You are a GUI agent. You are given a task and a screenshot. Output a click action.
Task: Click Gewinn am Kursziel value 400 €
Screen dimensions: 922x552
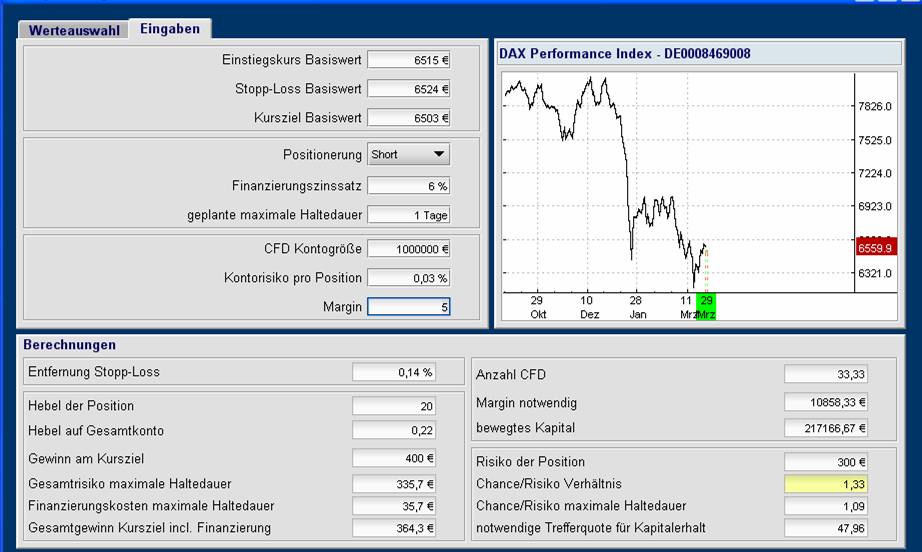394,458
